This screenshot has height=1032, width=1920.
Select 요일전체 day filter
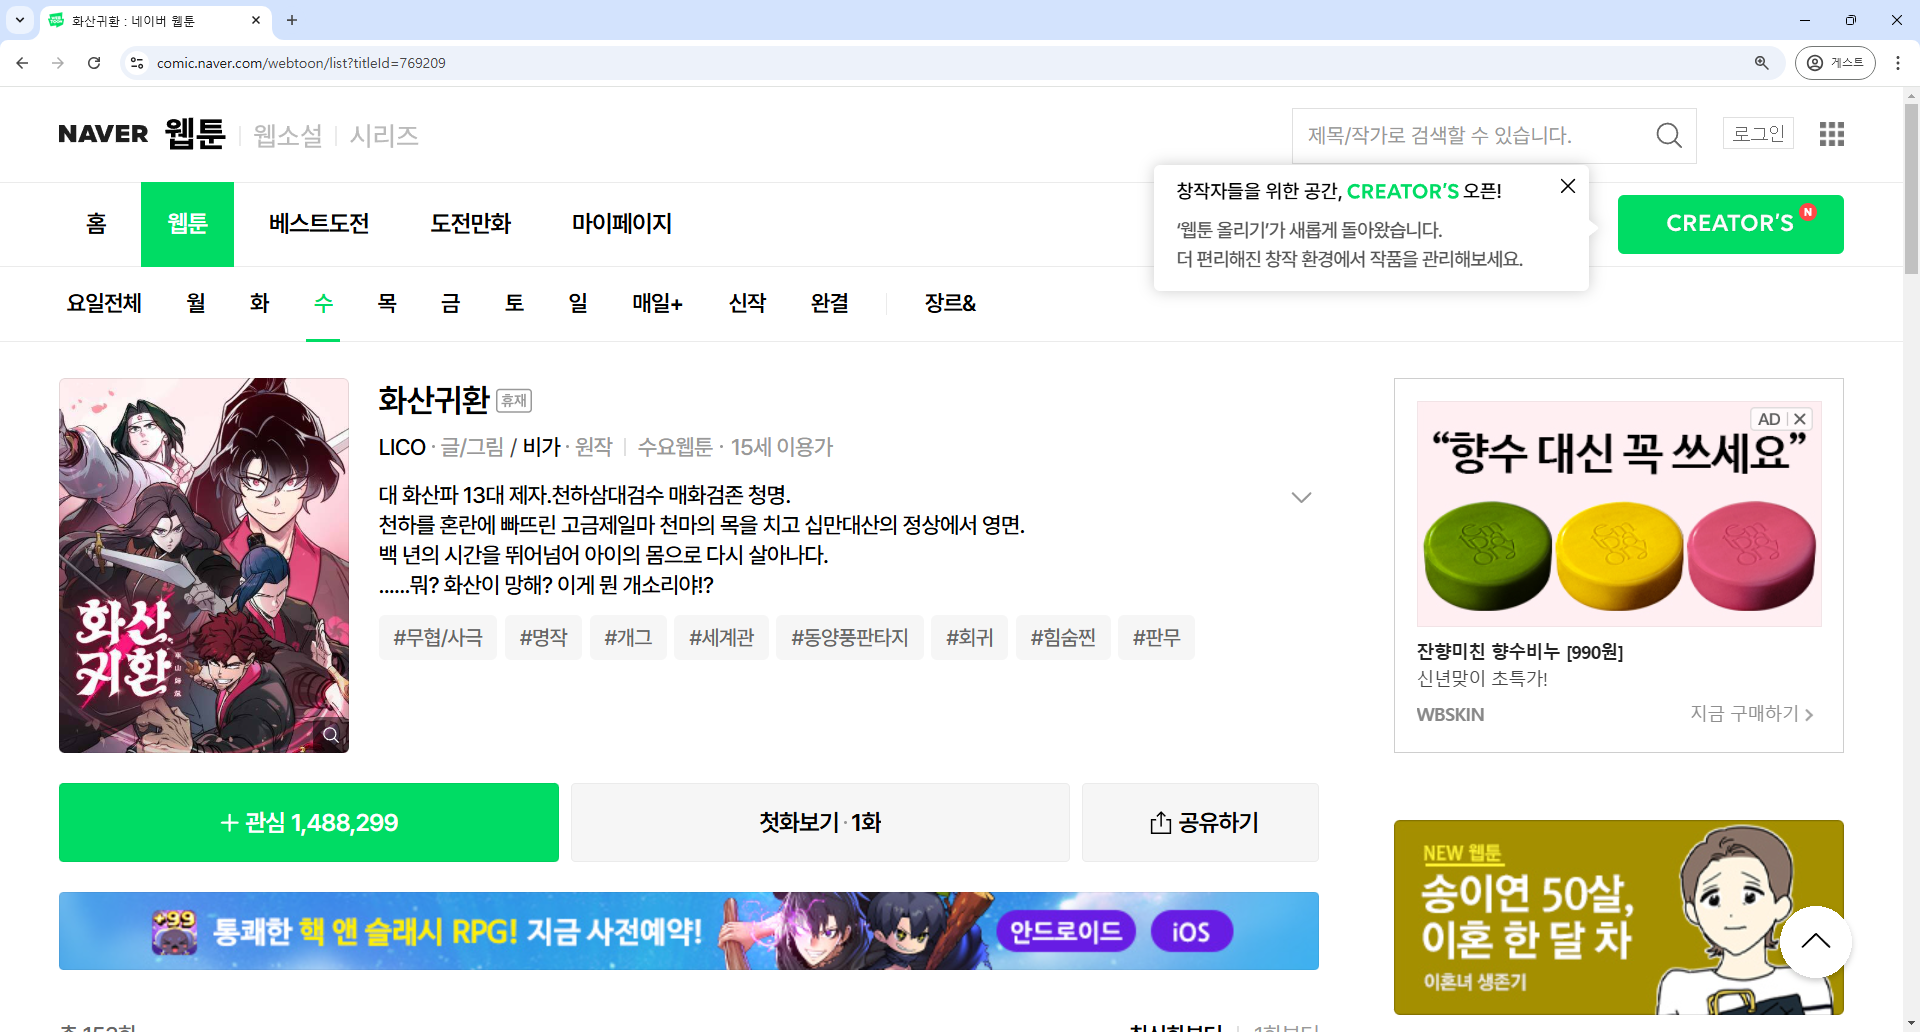pyautogui.click(x=104, y=303)
